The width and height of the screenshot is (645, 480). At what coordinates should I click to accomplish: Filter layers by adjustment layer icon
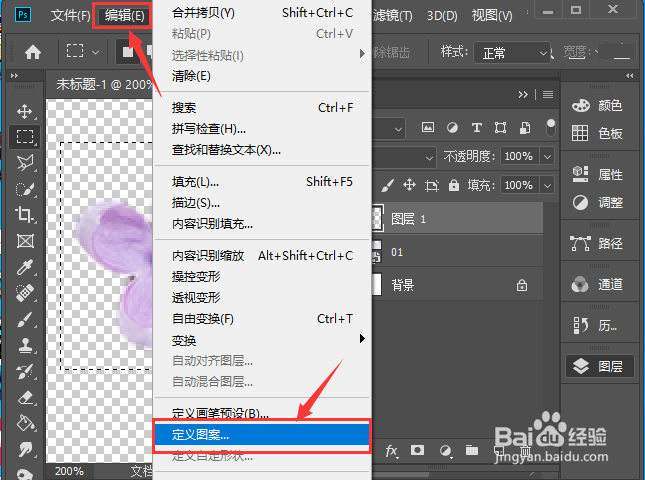(452, 128)
